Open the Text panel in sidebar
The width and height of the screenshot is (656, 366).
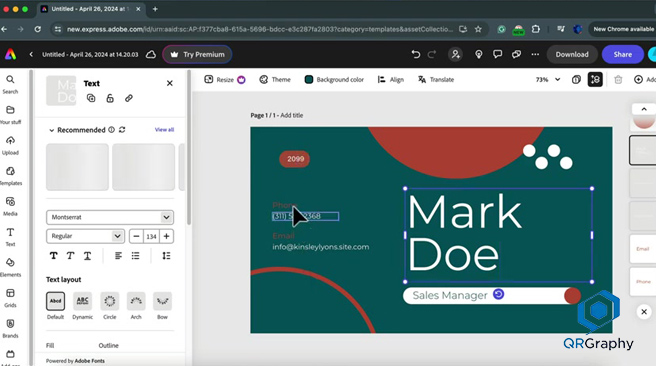(10, 237)
